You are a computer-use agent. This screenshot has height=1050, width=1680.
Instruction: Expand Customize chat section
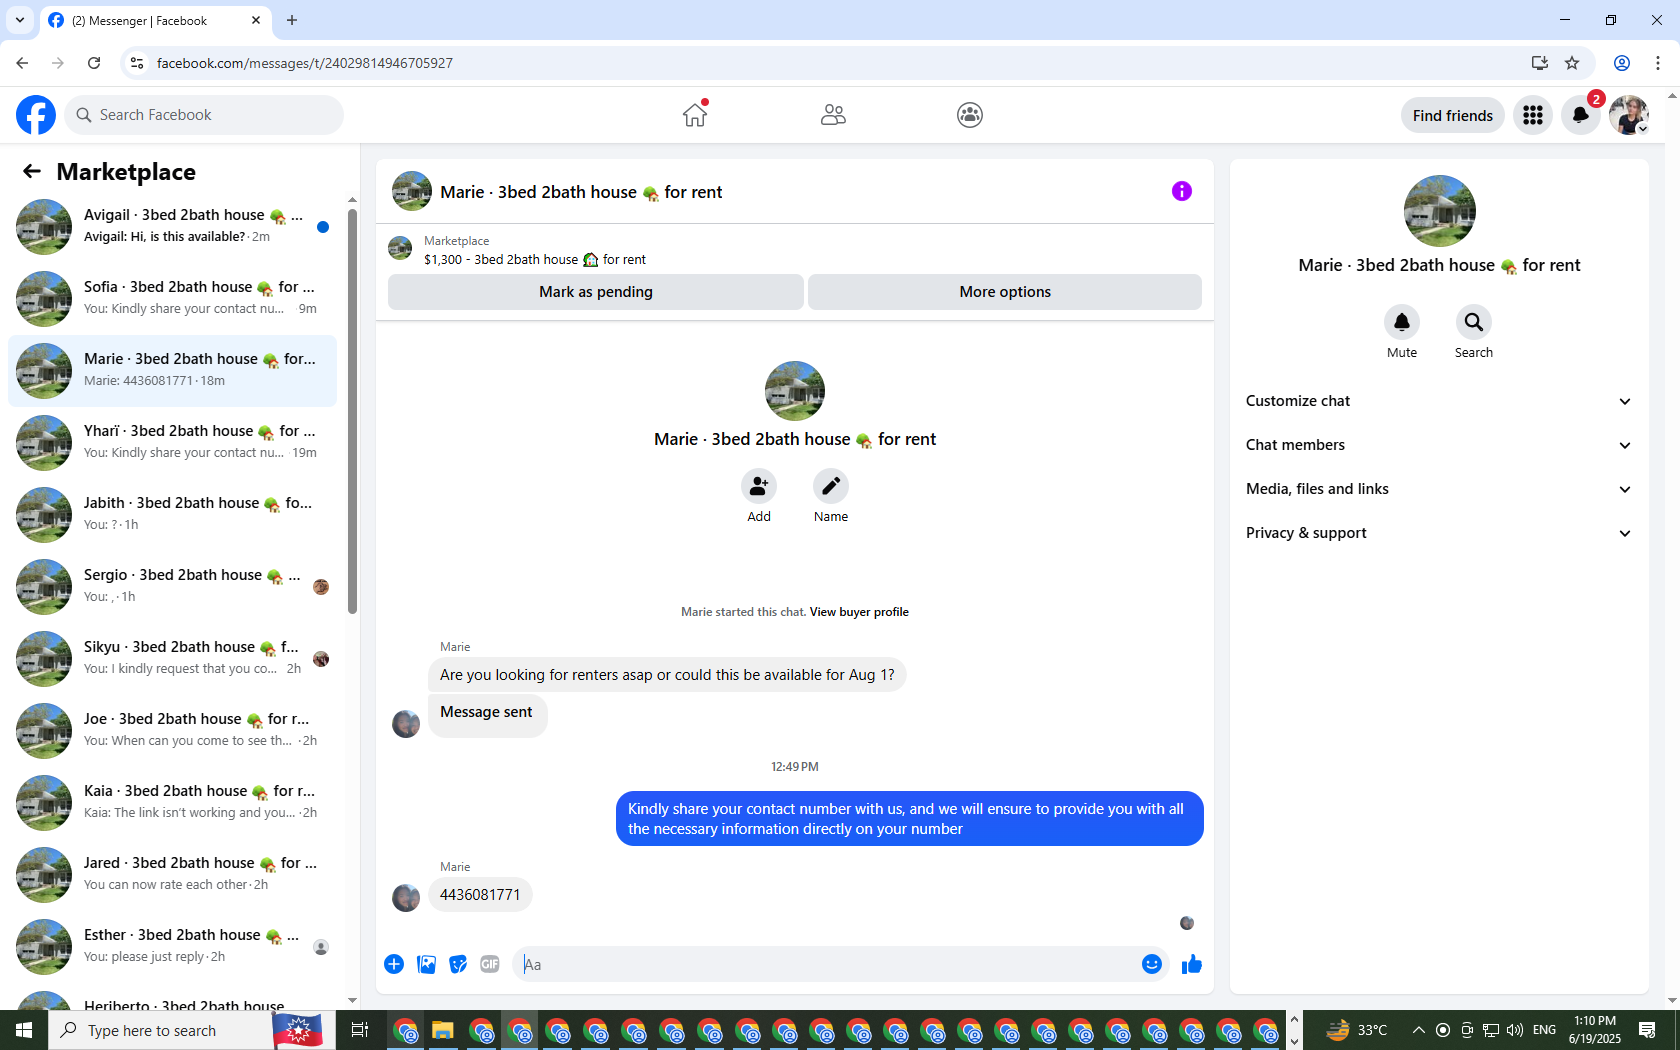click(1439, 401)
